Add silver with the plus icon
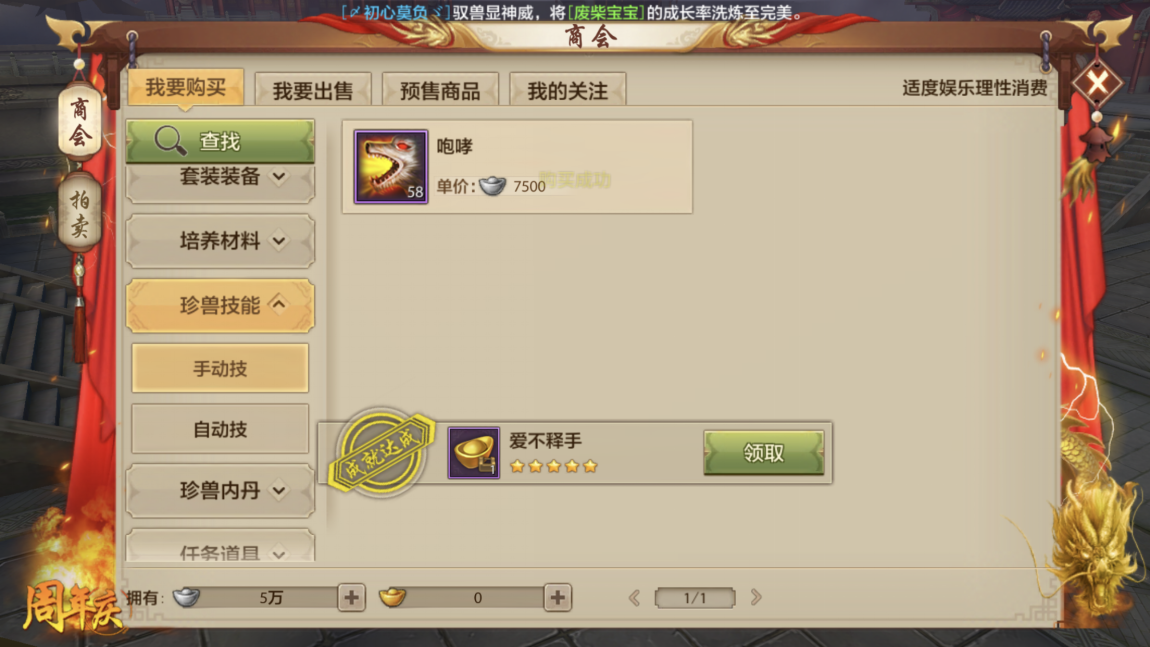The image size is (1150, 647). pos(351,598)
